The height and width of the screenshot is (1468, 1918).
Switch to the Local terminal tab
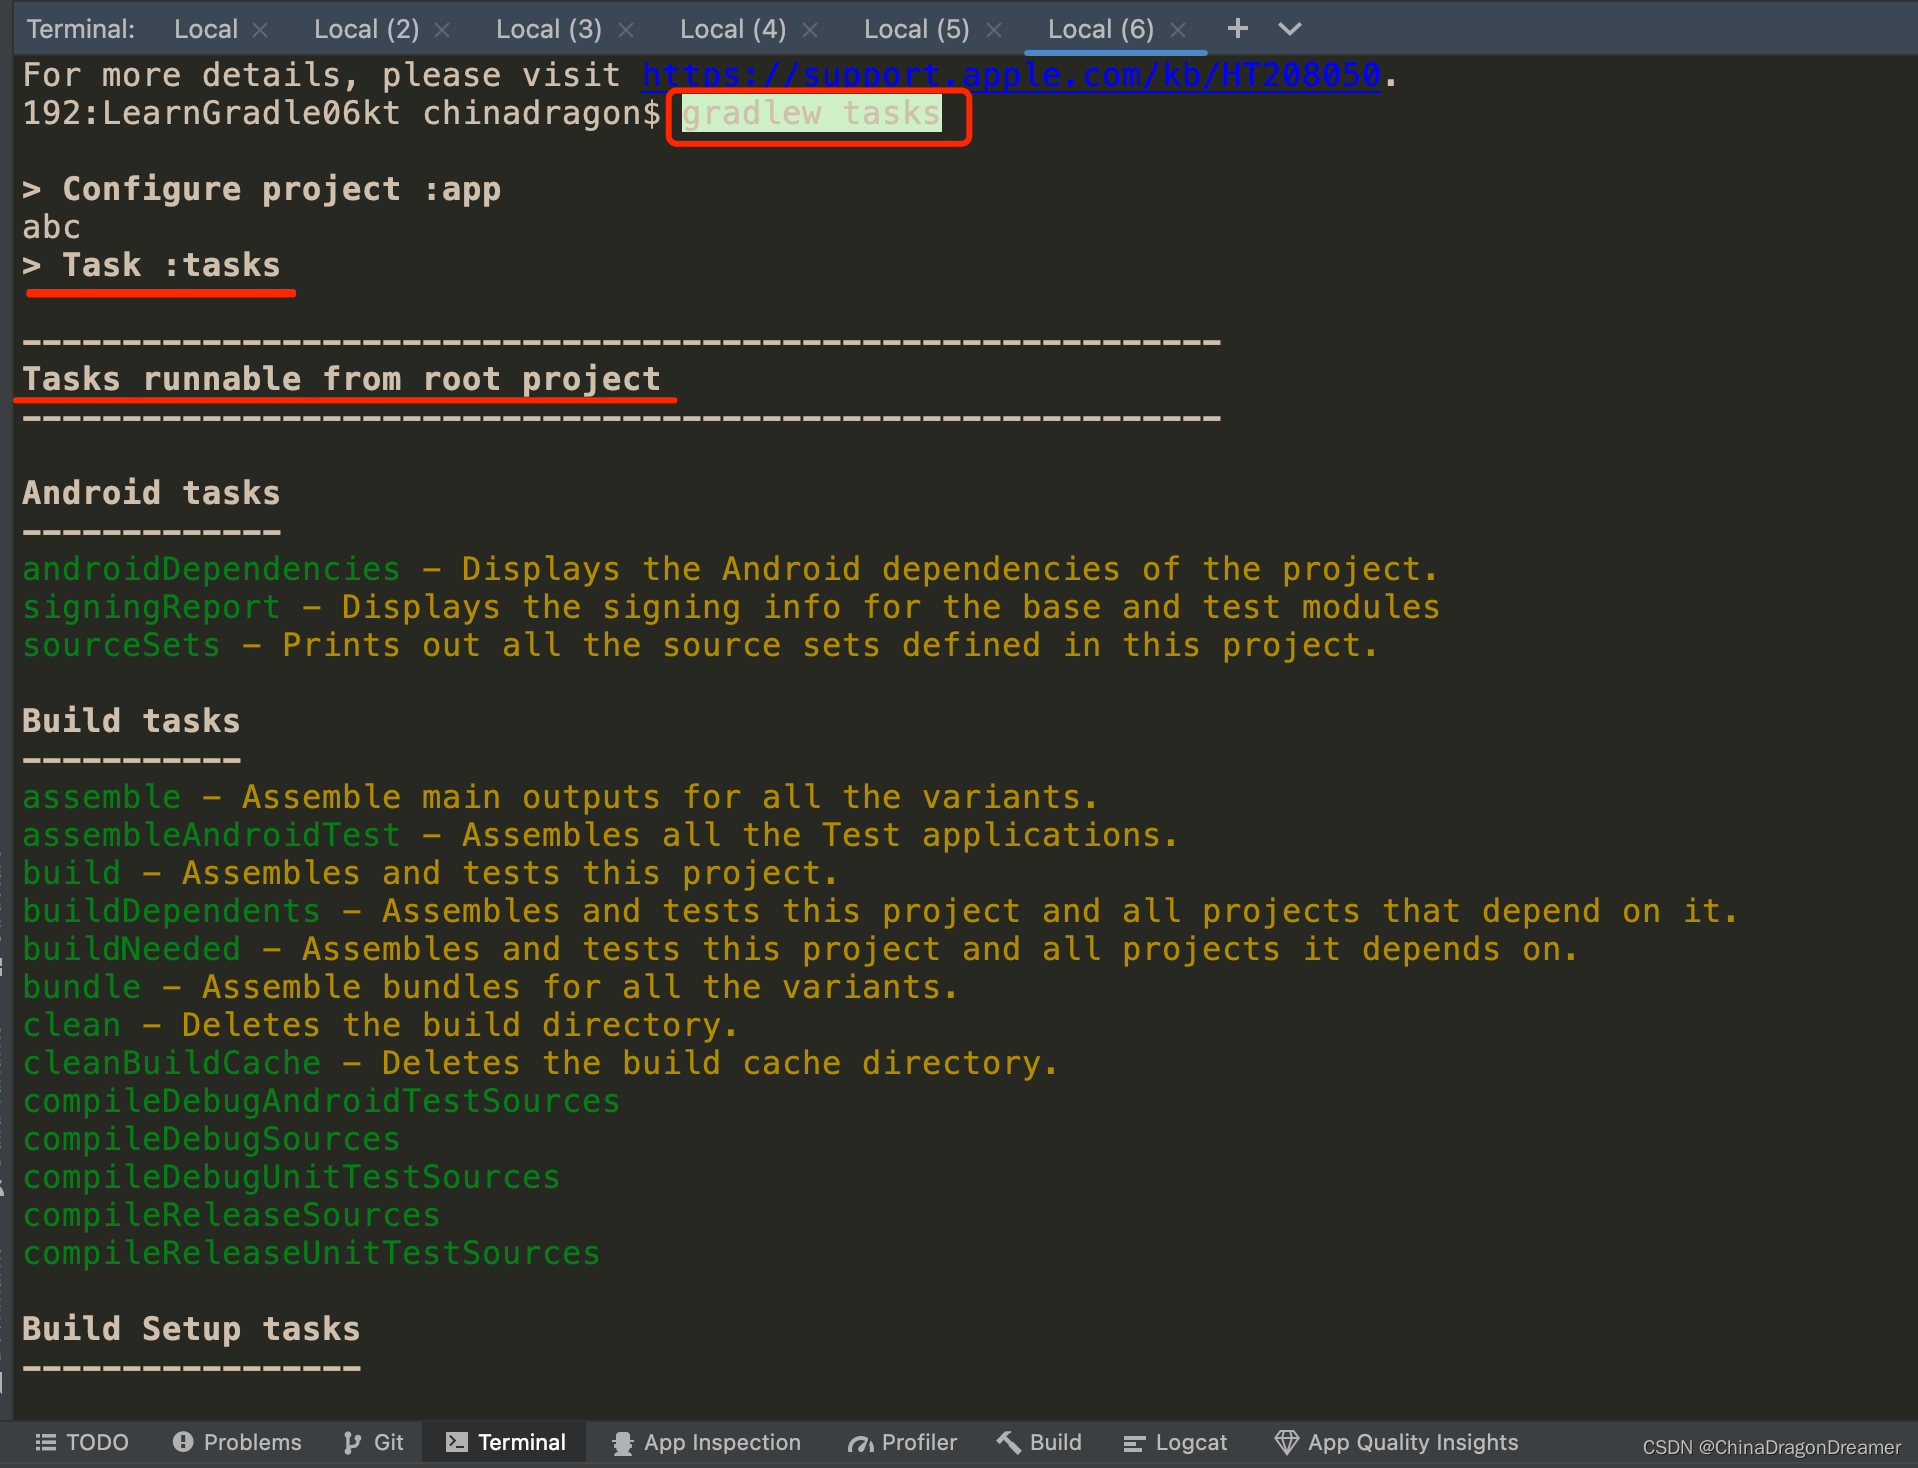coord(206,29)
